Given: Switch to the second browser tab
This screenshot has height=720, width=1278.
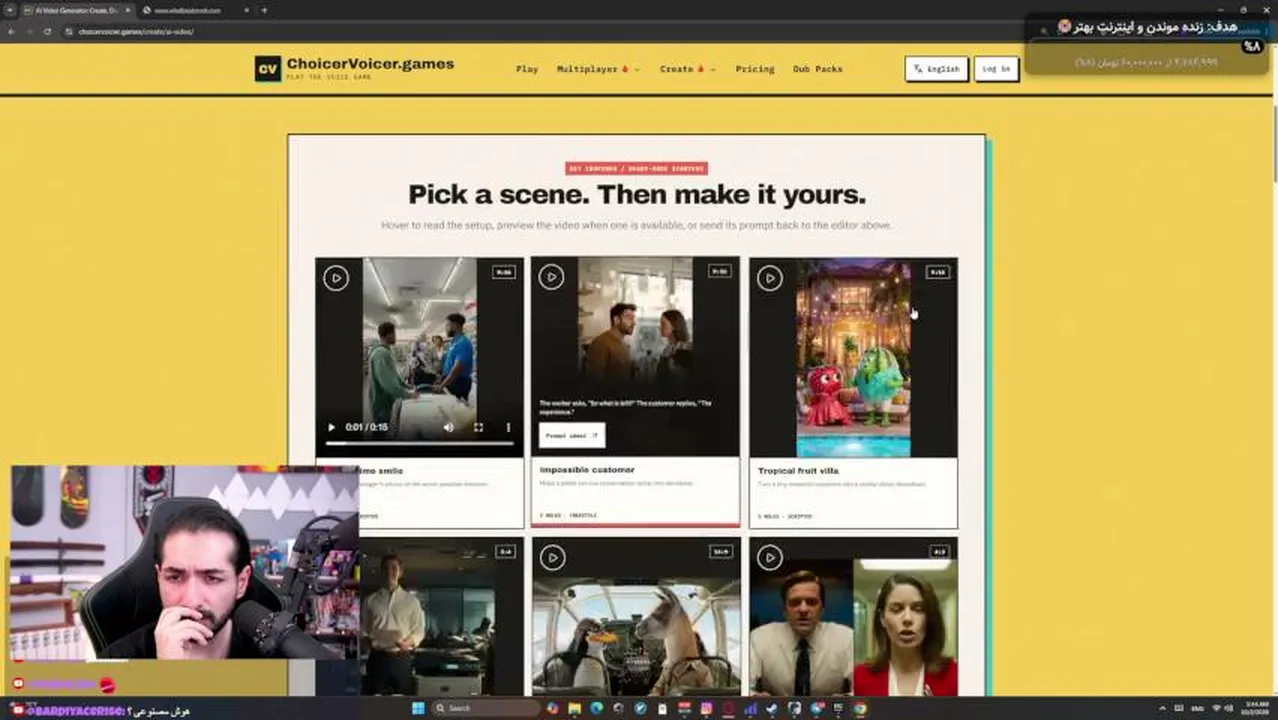Looking at the screenshot, I should (196, 10).
